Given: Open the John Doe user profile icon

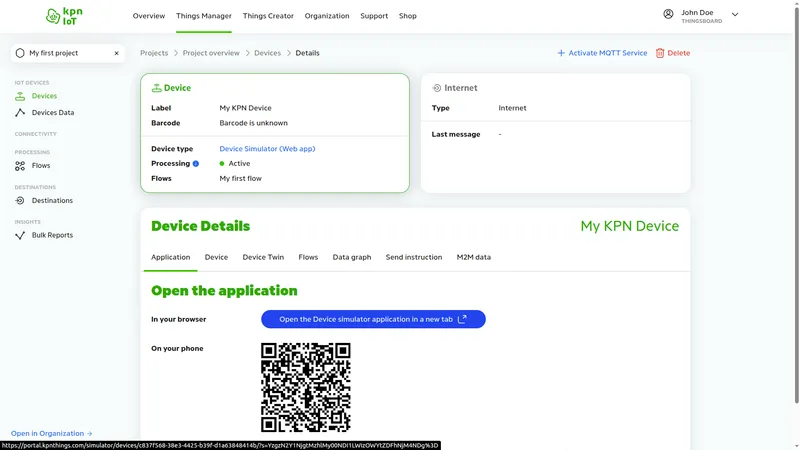Looking at the screenshot, I should point(668,14).
